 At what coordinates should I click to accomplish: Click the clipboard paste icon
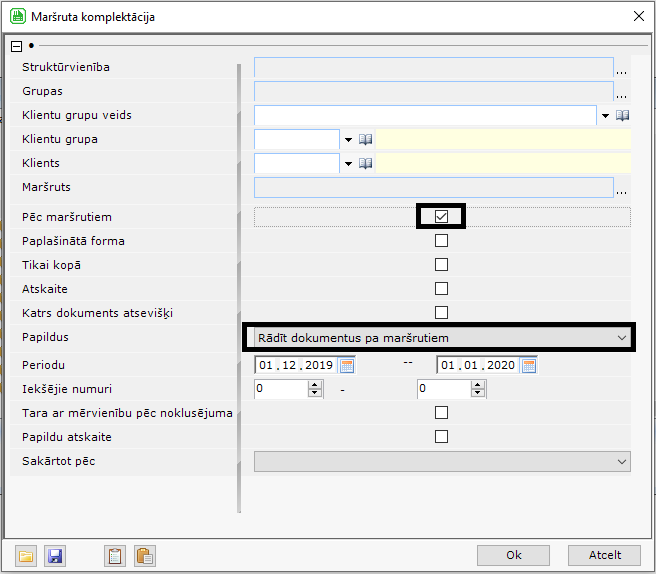pyautogui.click(x=145, y=556)
